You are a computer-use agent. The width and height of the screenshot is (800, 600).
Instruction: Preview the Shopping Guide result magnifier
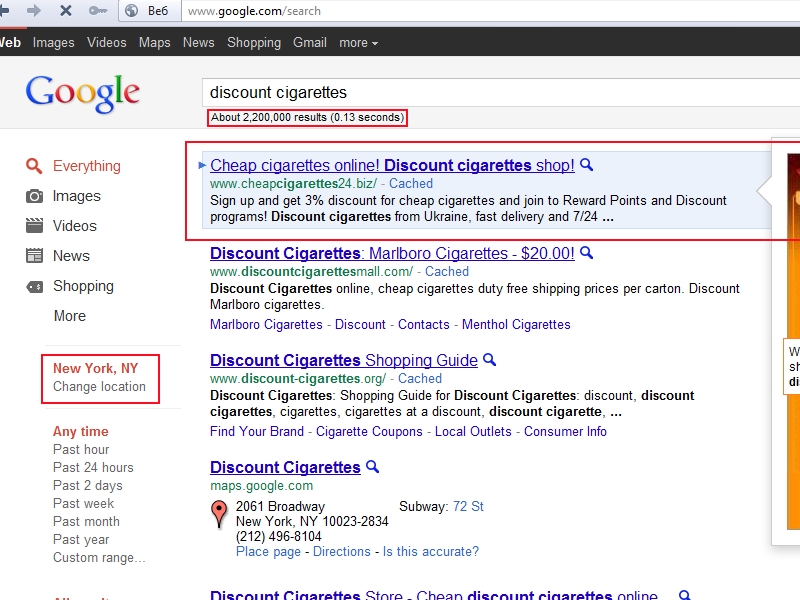[490, 360]
